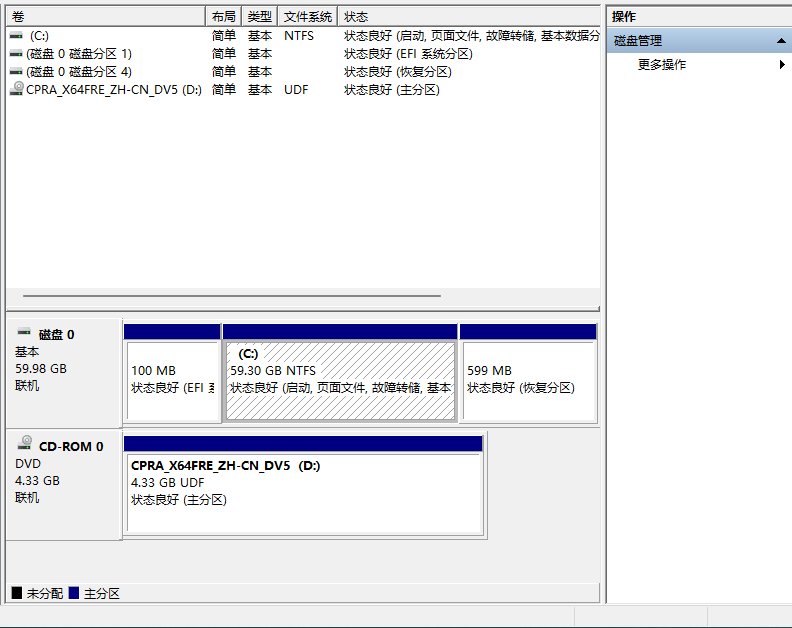The height and width of the screenshot is (628, 792).
Task: Click the DVD disc icon for CPRA_X64FRE_ZH-CN_DV5
Action: click(x=16, y=89)
